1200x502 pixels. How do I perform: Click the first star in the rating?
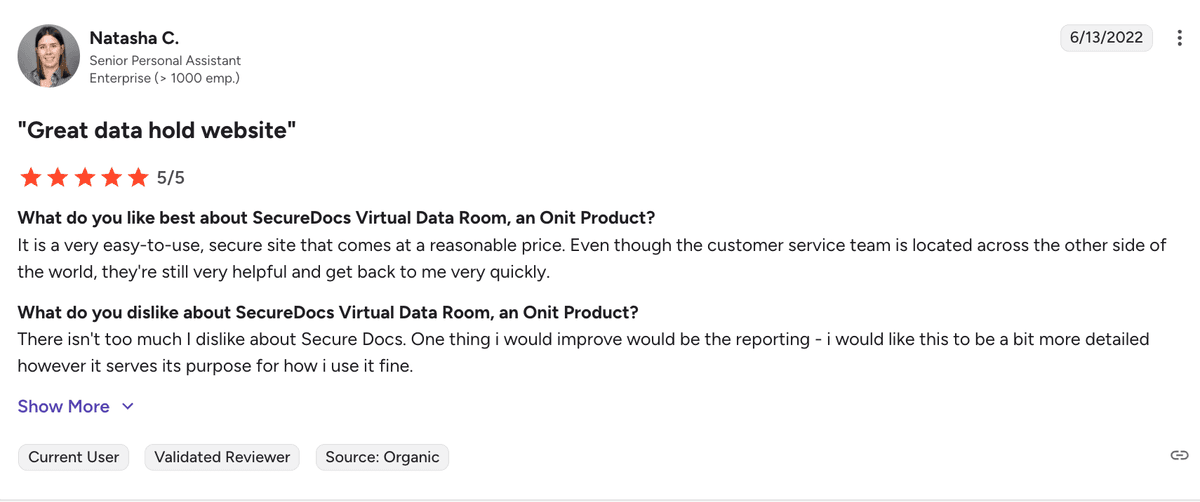point(30,178)
